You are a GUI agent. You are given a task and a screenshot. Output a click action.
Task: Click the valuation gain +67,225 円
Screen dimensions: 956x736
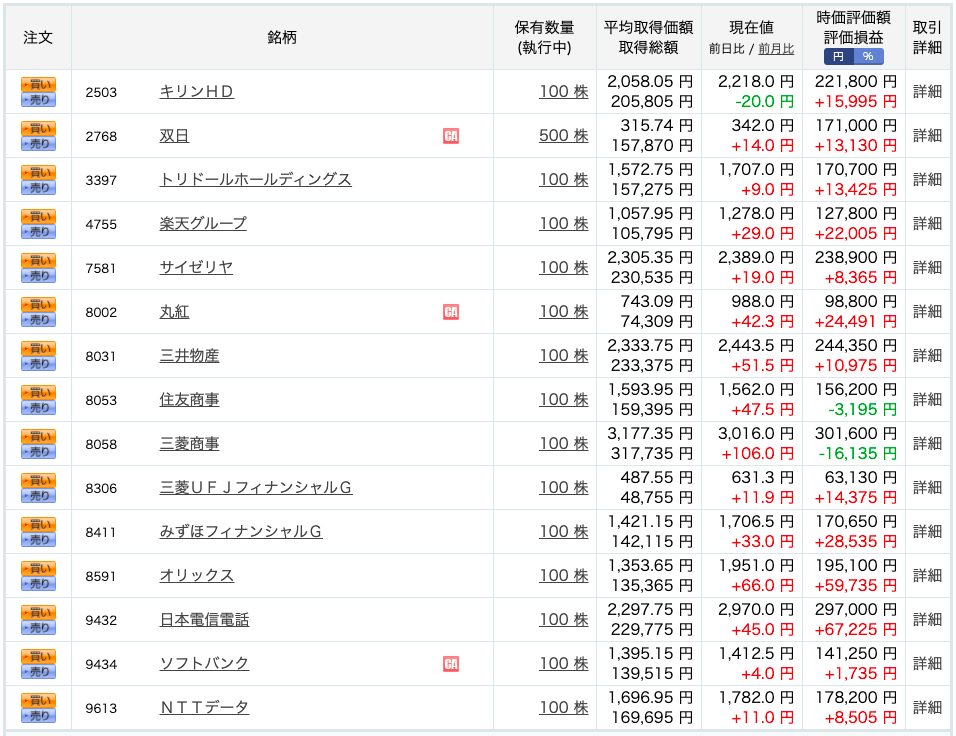coord(856,629)
